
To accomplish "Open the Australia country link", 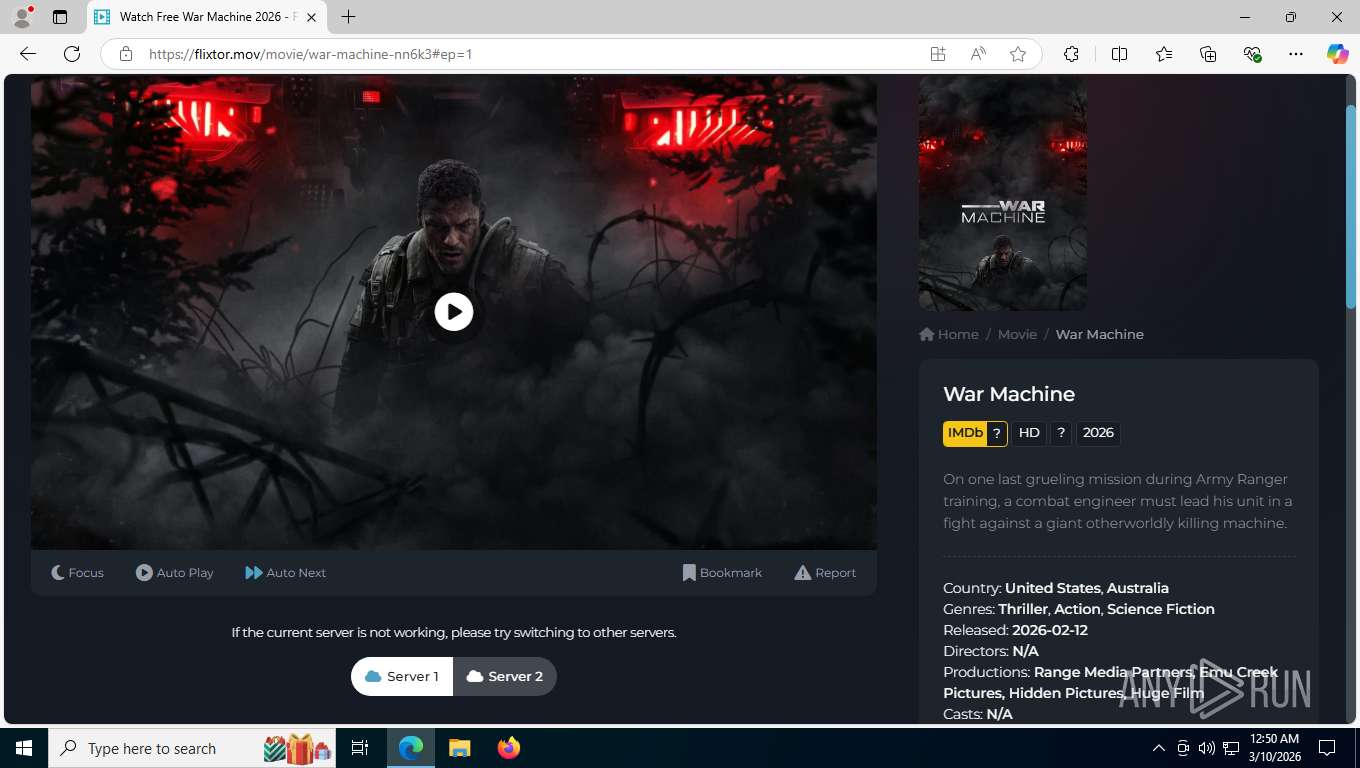I will click(1138, 588).
